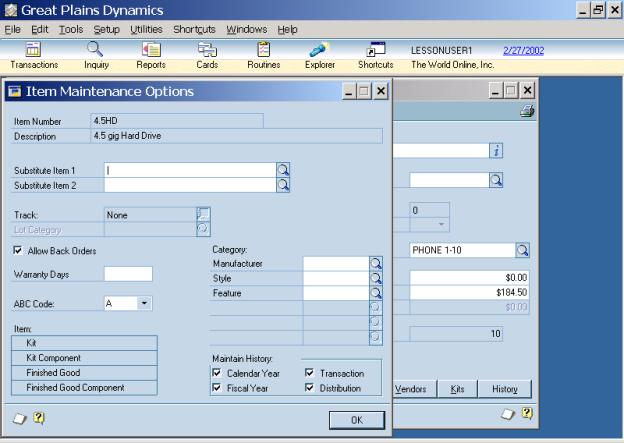This screenshot has width=624, height=443.
Task: Click the help icon in the back window
Action: (x=526, y=414)
